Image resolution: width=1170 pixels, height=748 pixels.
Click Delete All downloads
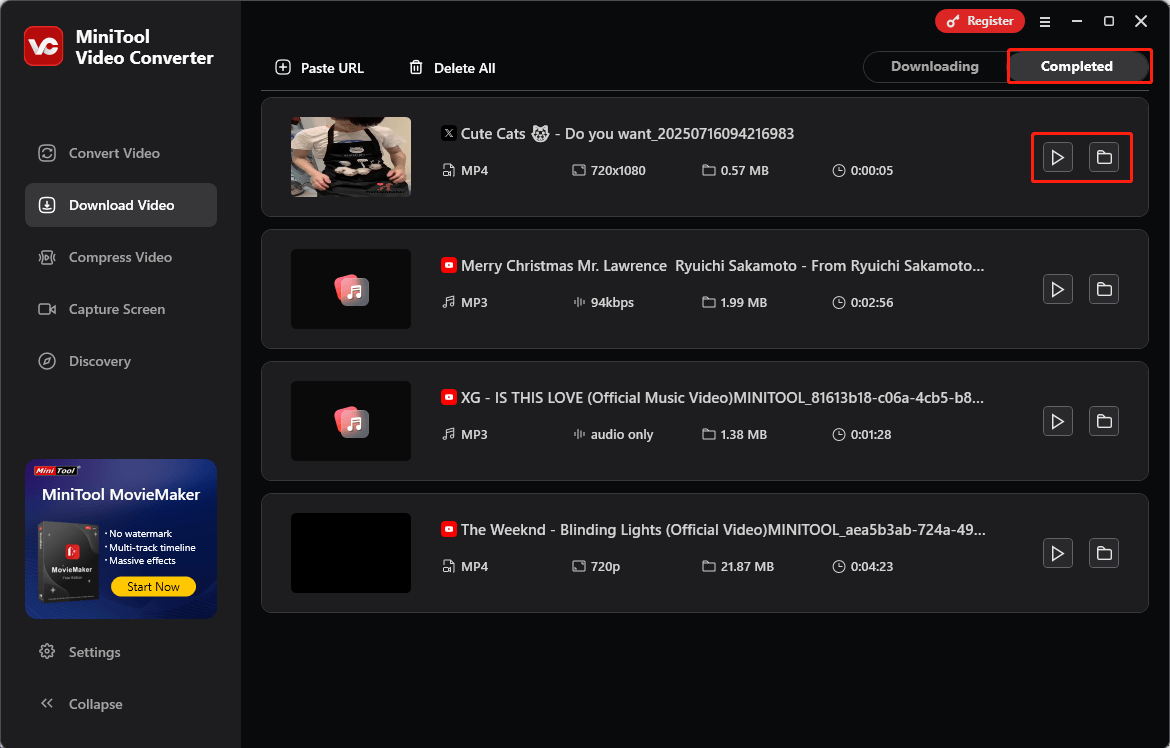click(452, 68)
